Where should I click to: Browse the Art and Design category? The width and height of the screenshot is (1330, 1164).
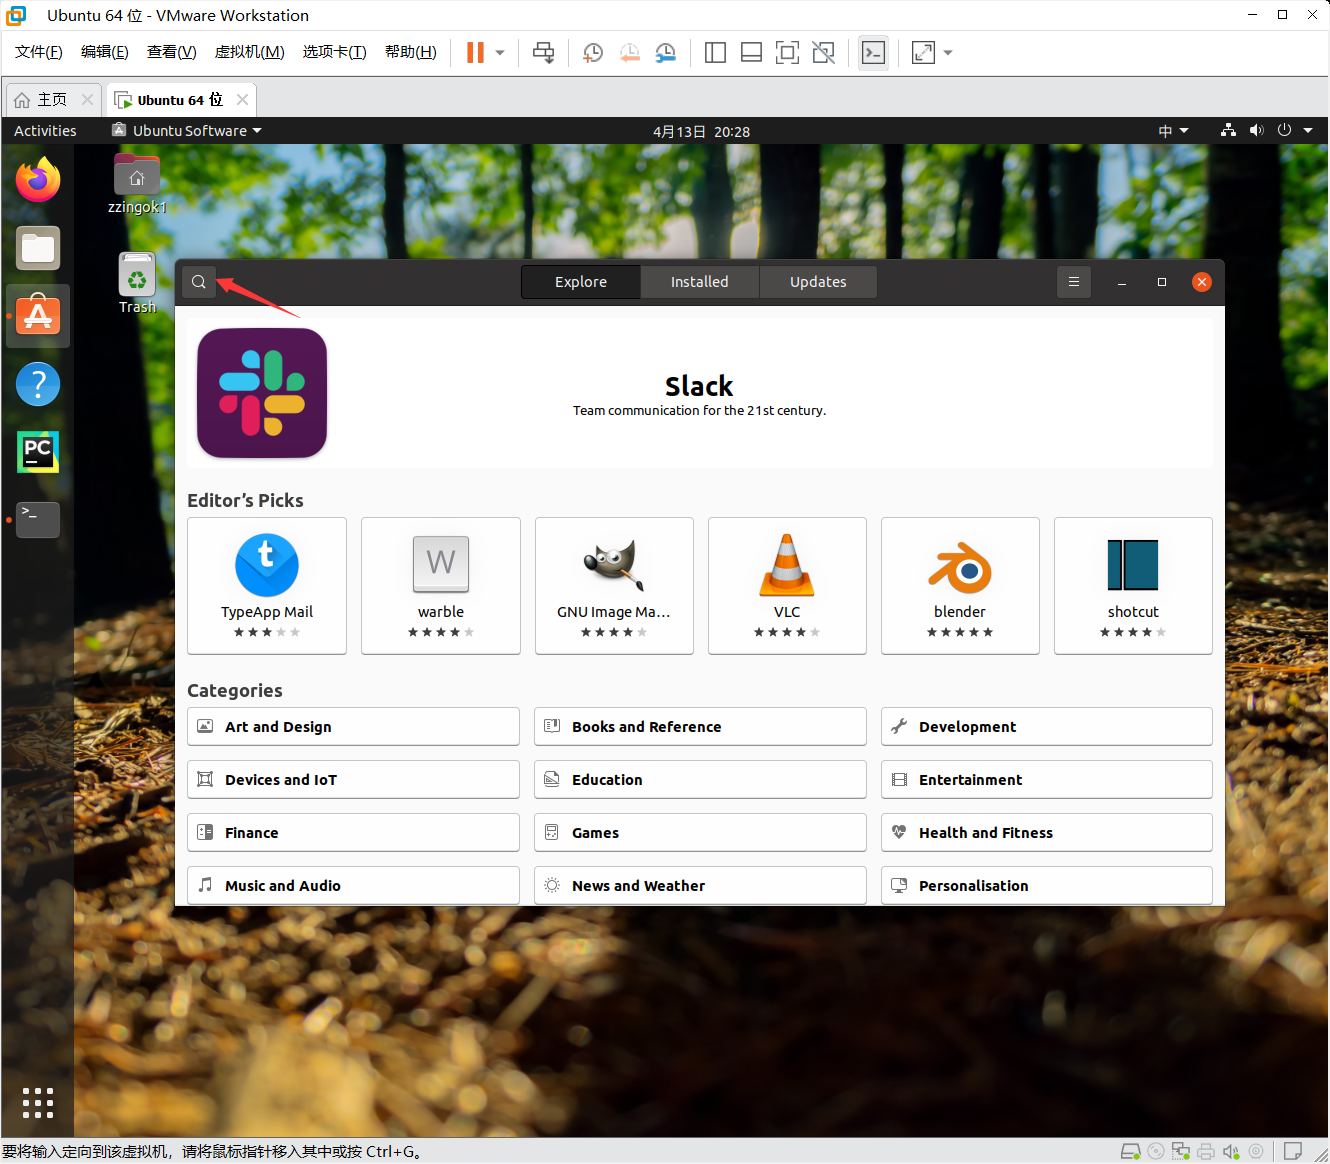point(353,727)
